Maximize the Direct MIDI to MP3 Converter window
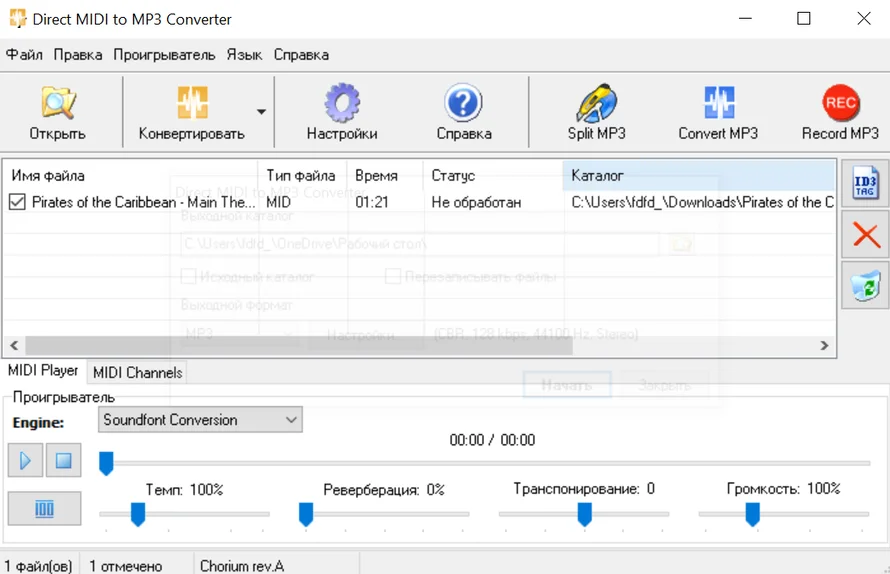Viewport: 890px width, 574px height. 804,19
